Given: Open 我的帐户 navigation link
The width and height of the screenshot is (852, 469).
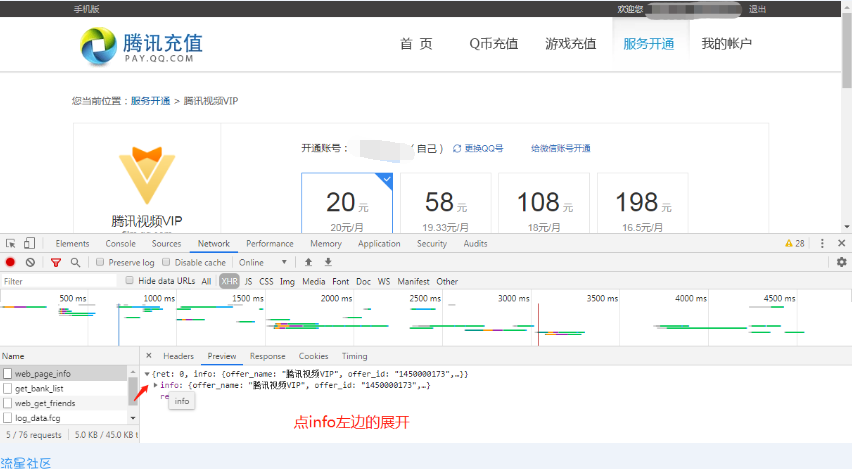Looking at the screenshot, I should point(726,44).
